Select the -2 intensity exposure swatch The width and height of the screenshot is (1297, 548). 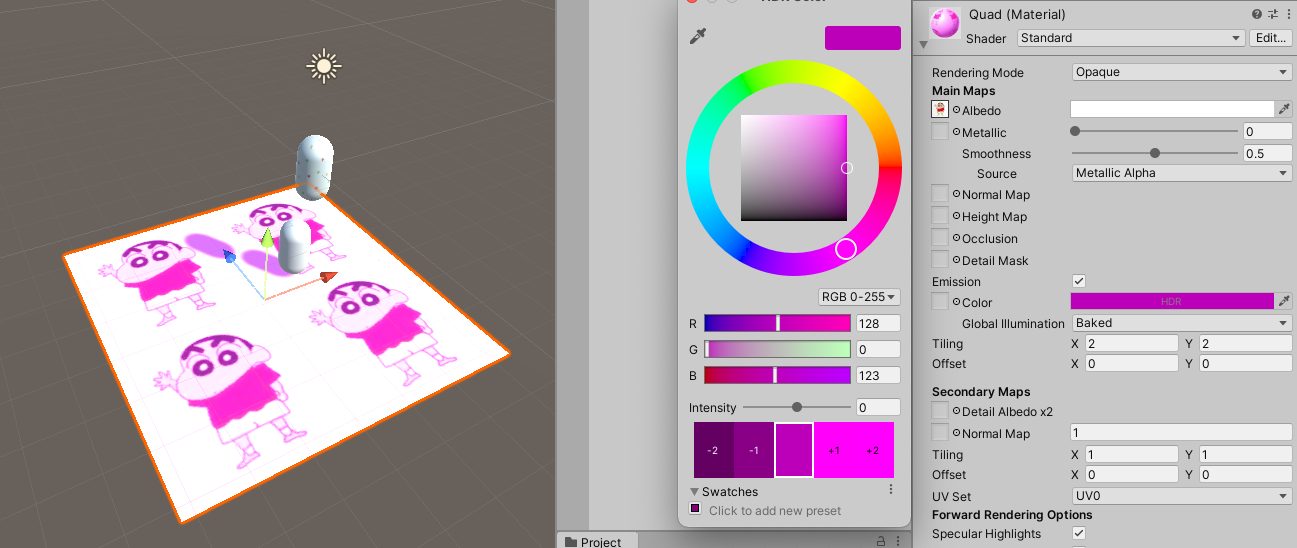tap(713, 450)
